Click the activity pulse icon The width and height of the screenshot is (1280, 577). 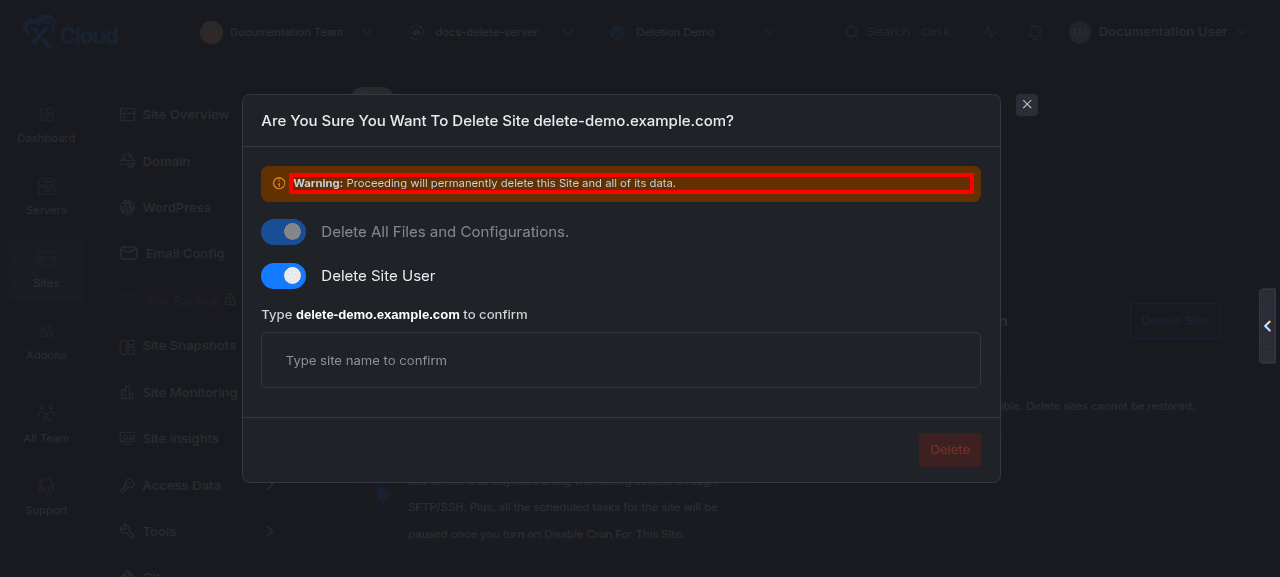[x=991, y=32]
